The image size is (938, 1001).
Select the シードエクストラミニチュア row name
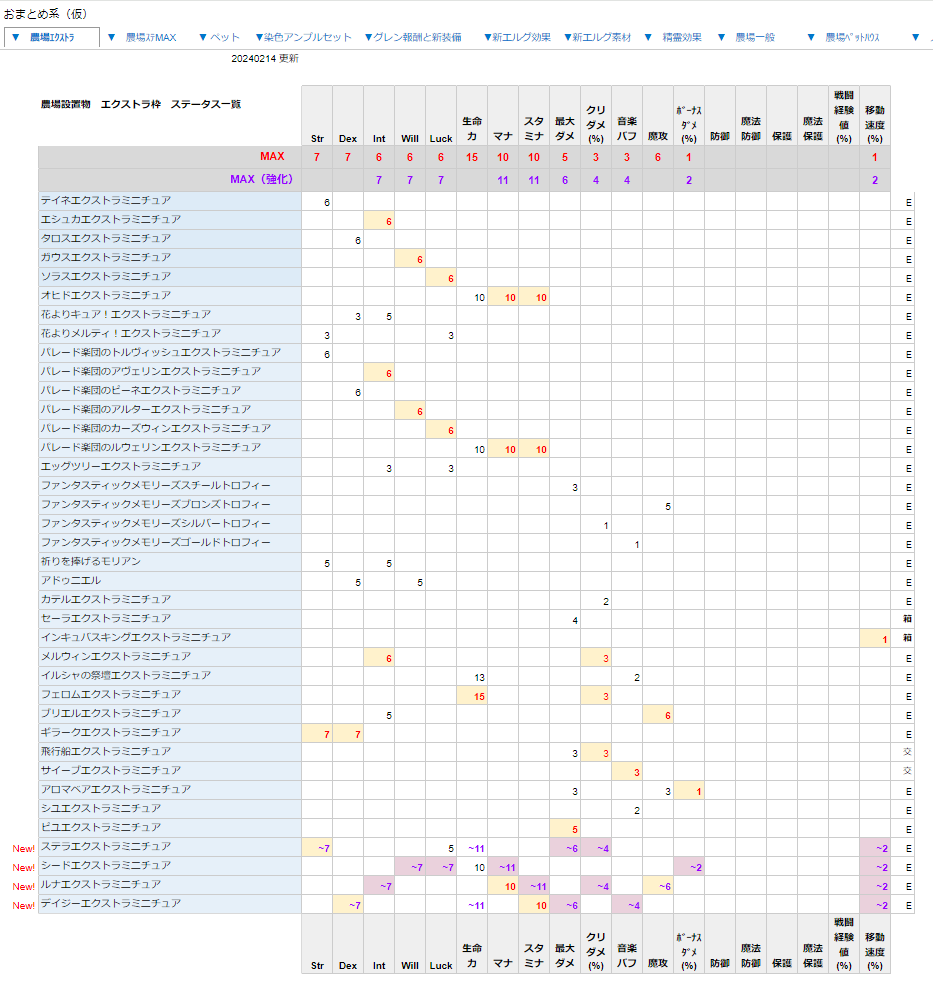[x=106, y=866]
